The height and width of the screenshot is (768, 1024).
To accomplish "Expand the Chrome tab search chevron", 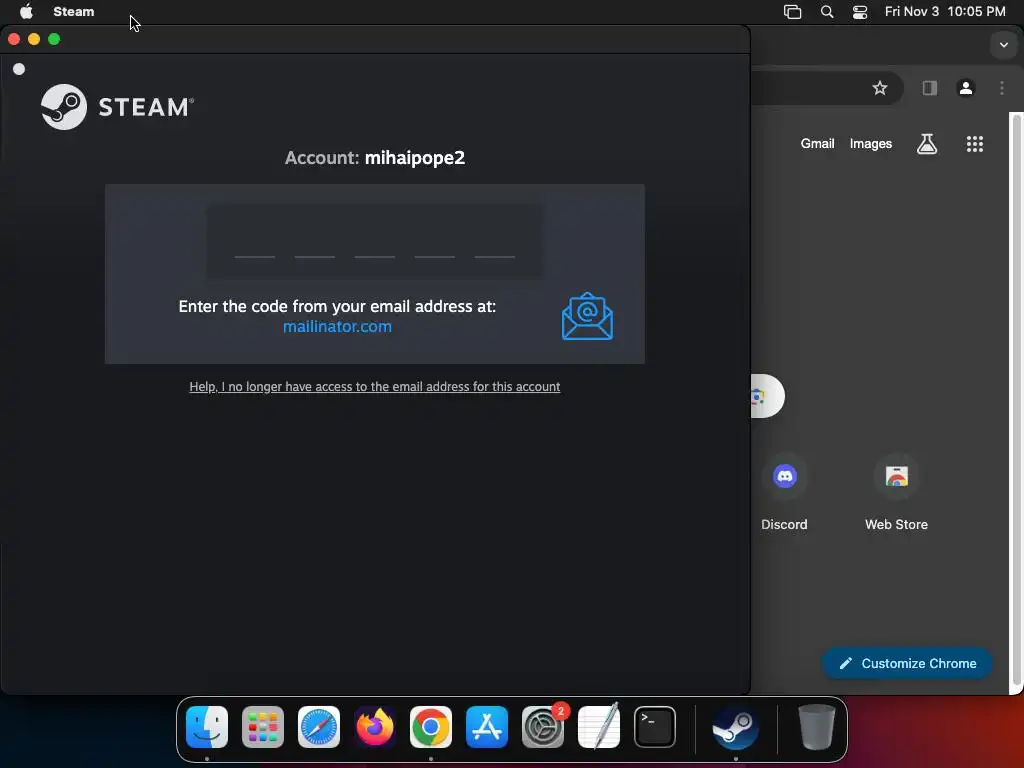I will point(1004,45).
